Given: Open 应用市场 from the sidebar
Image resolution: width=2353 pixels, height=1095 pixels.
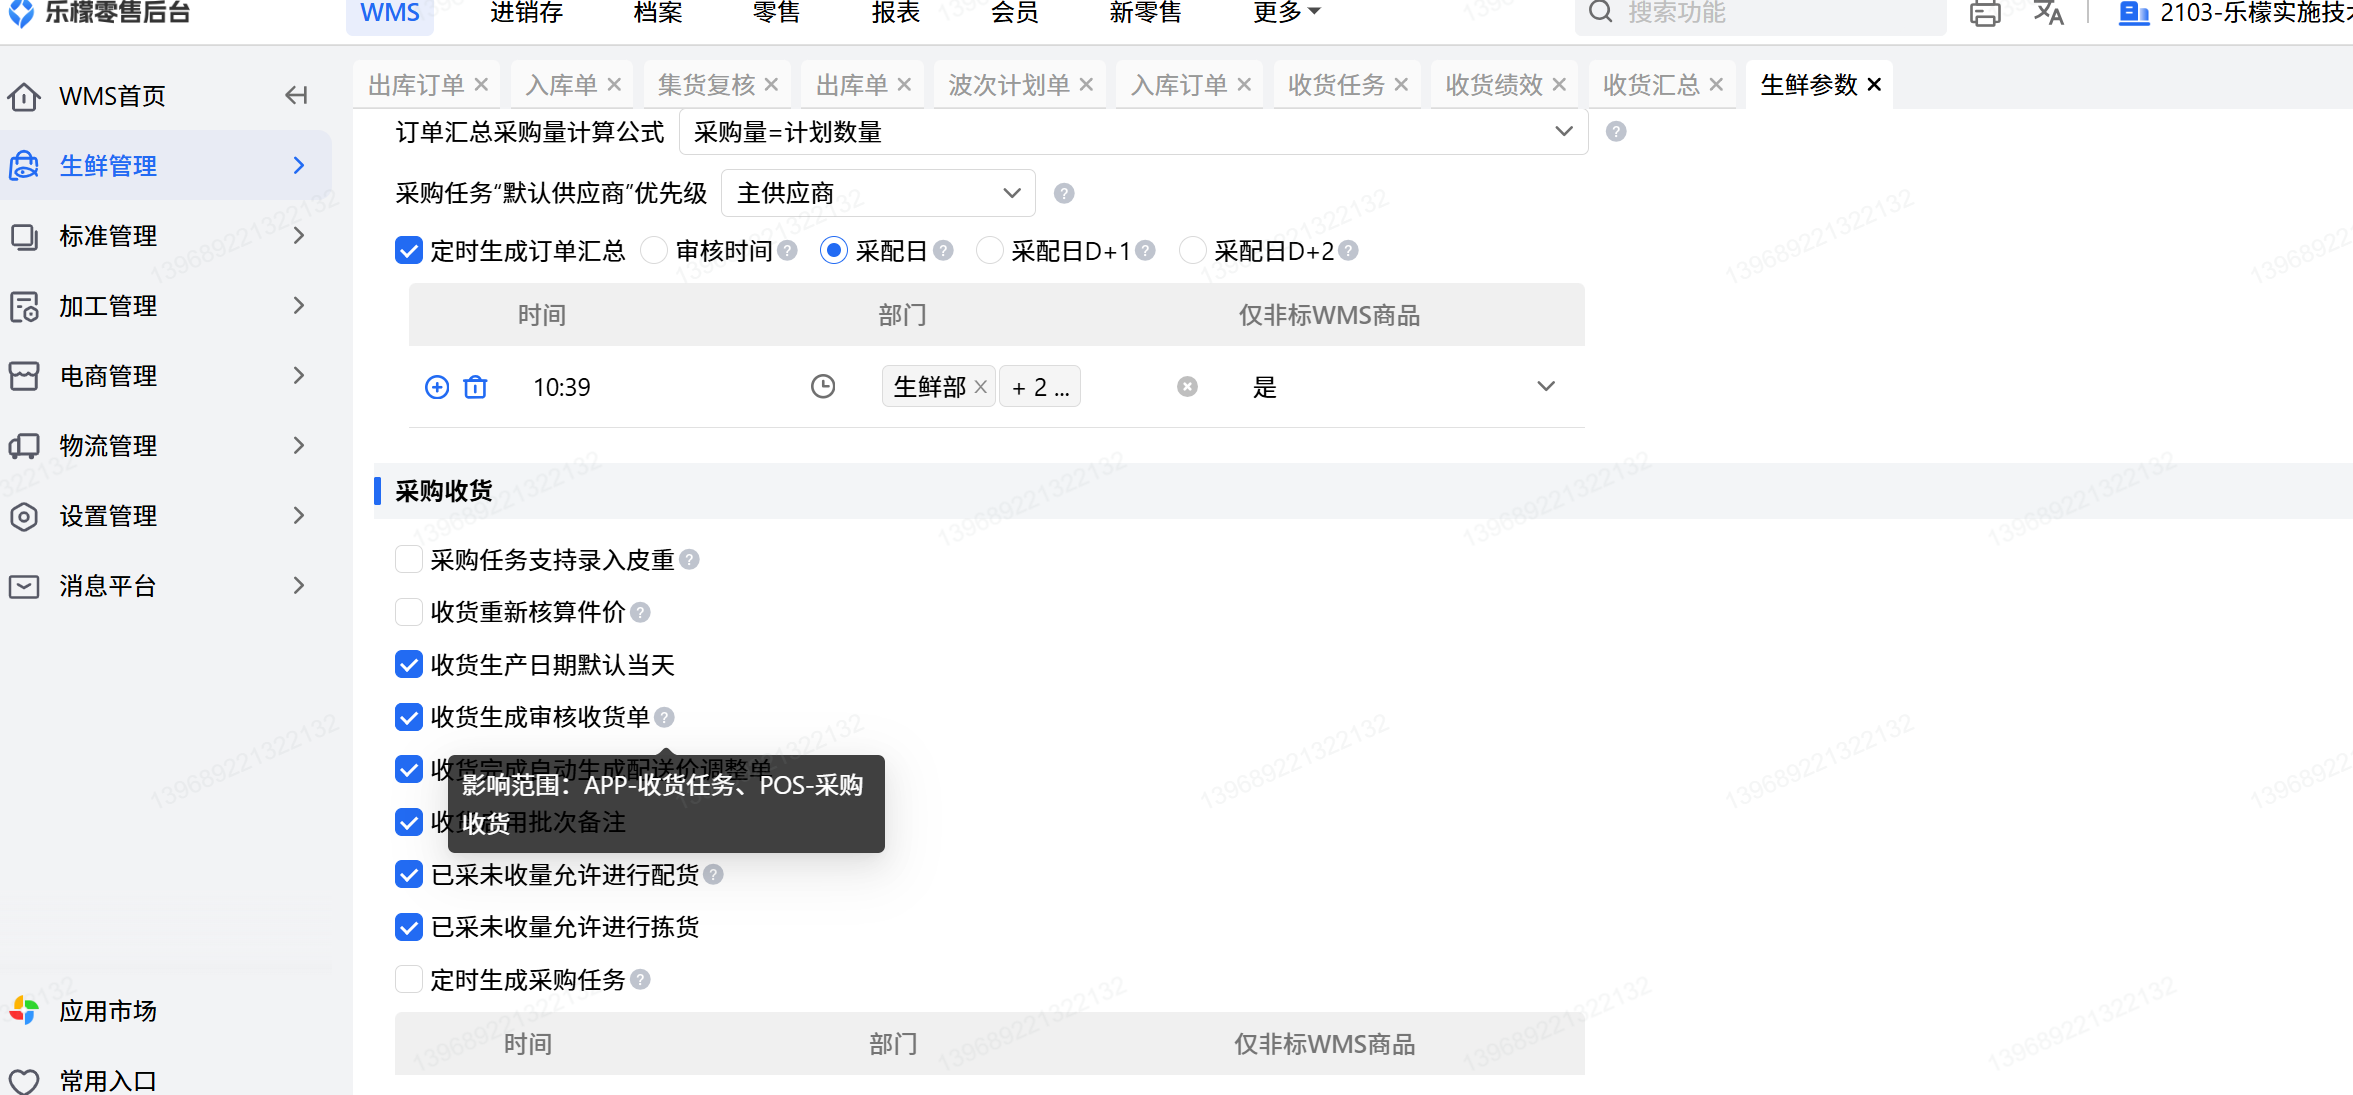Looking at the screenshot, I should click(107, 1011).
